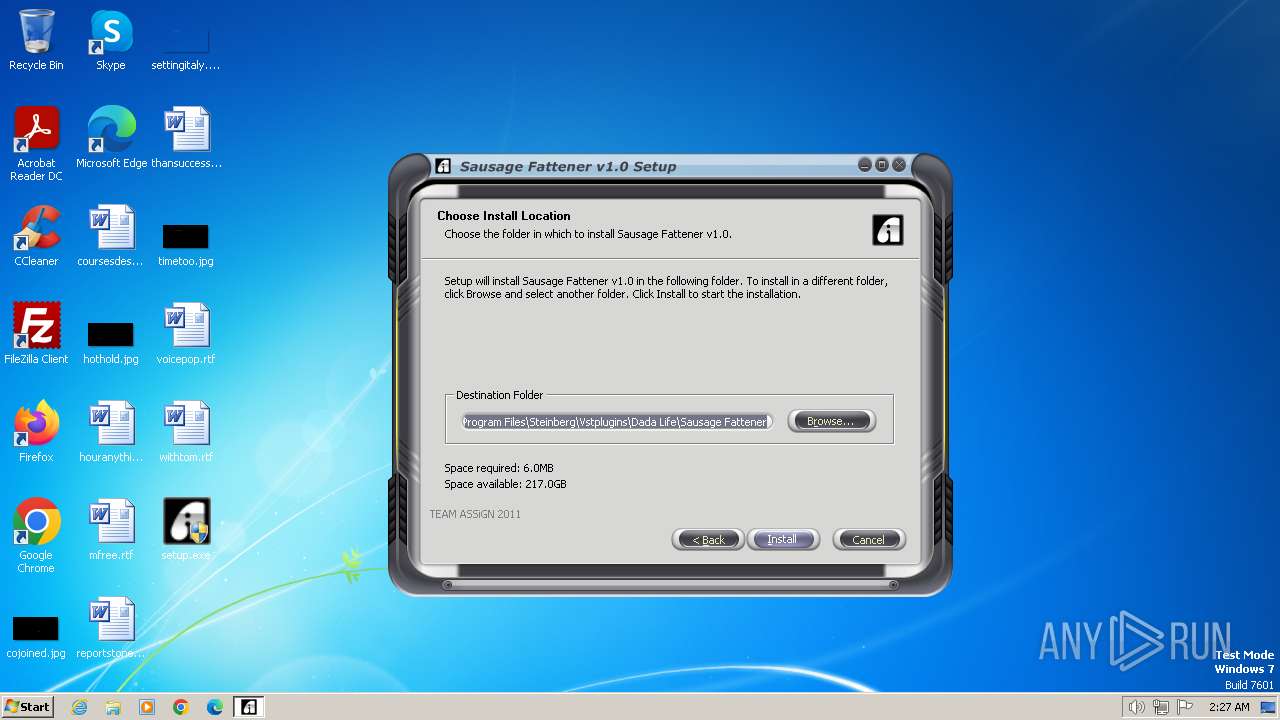
Task: Open the Recycle Bin desktop icon
Action: coord(36,40)
